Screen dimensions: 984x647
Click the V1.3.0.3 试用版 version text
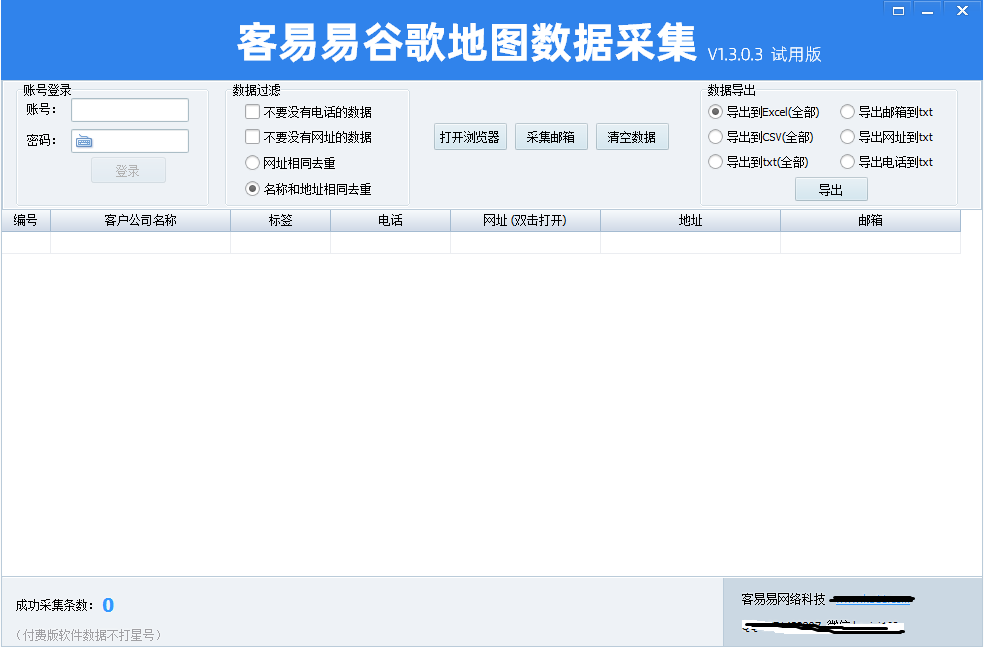coord(764,55)
